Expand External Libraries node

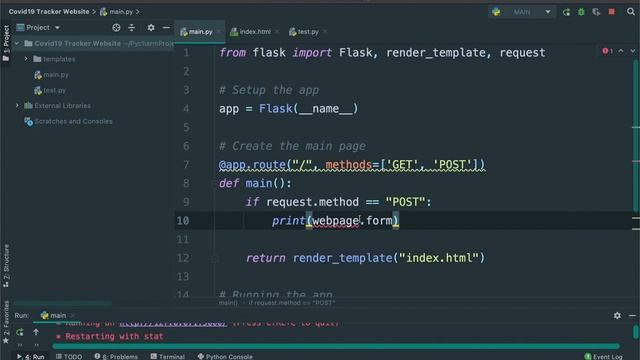tap(17, 105)
